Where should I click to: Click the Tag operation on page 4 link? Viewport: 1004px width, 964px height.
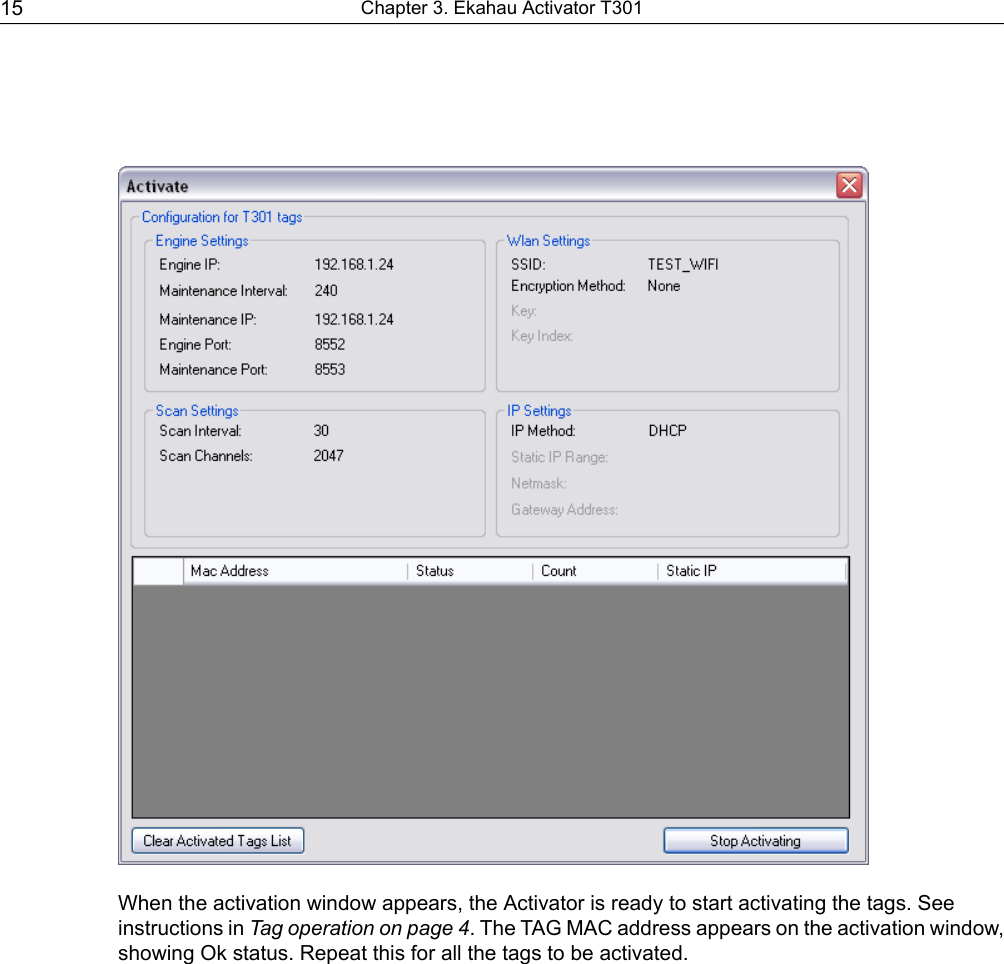[x=359, y=928]
